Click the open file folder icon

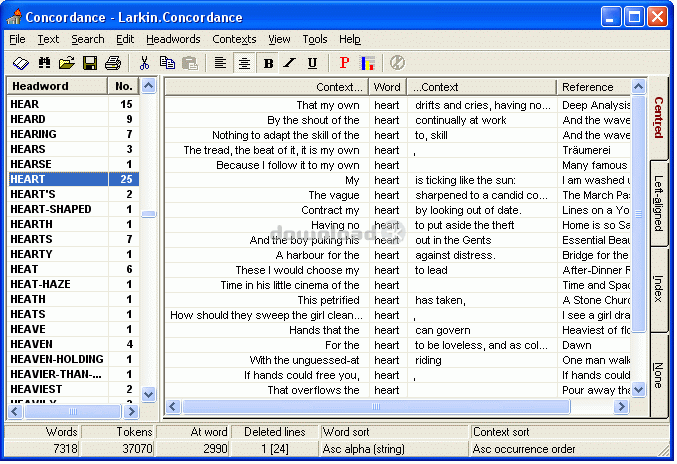click(66, 63)
